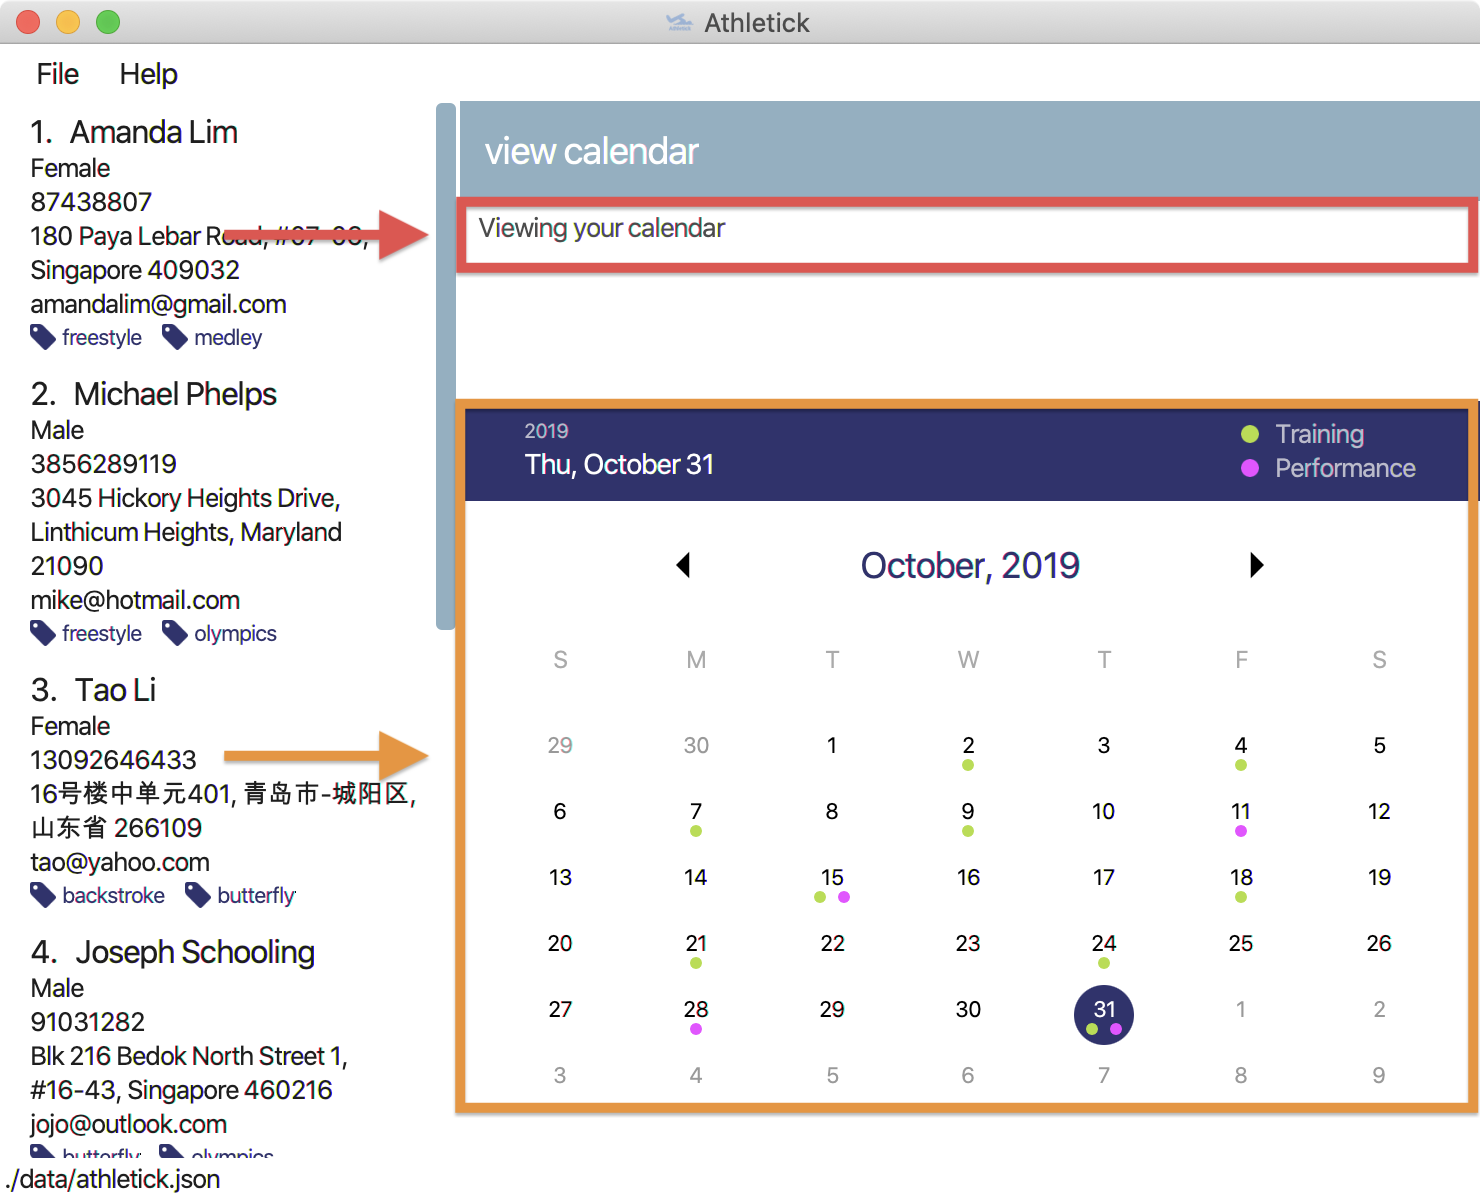Screen dimensions: 1480x1200
Task: Click the address 'Singapore 409032'
Action: (x=135, y=270)
